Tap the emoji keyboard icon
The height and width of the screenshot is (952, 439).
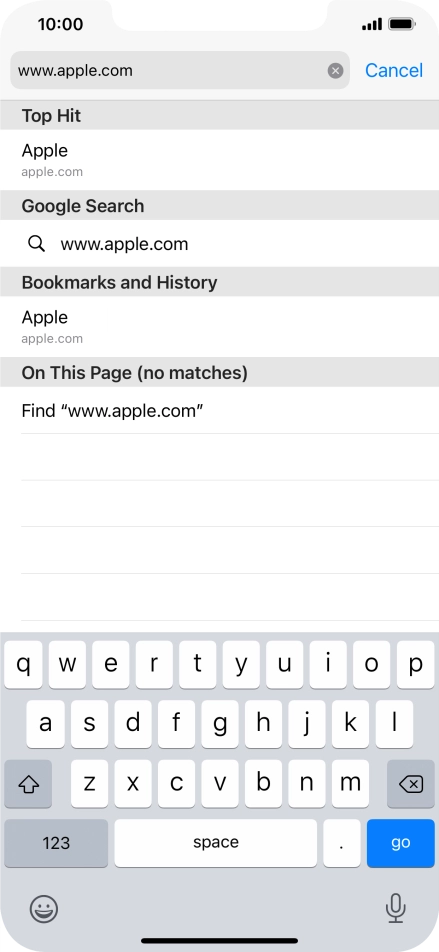[x=44, y=909]
